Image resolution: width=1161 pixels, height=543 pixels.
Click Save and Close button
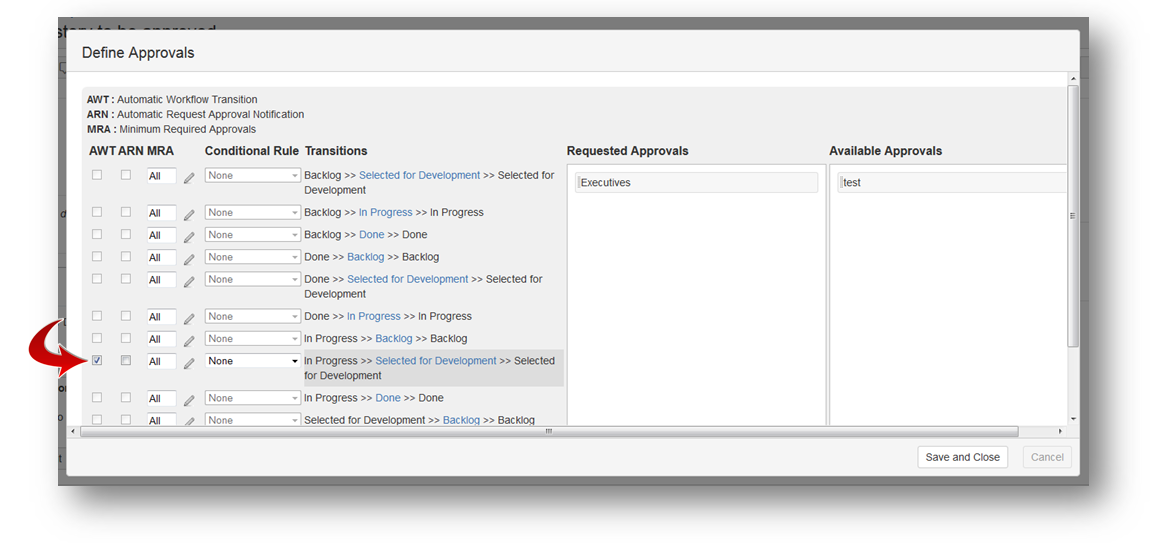pos(962,457)
